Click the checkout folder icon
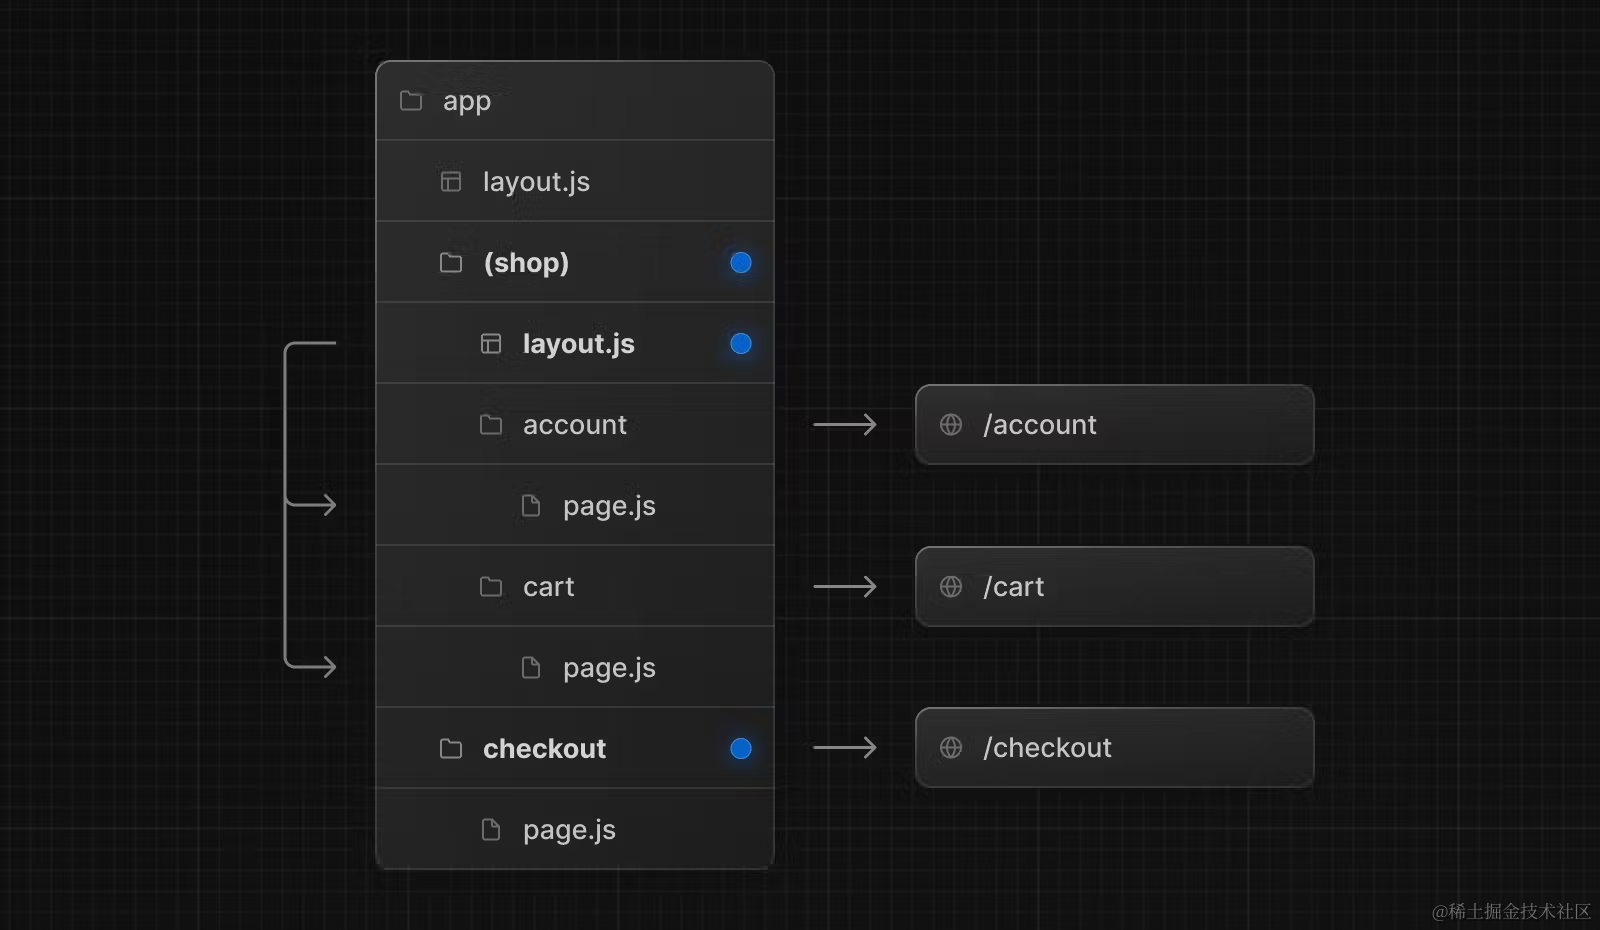 [x=451, y=749]
